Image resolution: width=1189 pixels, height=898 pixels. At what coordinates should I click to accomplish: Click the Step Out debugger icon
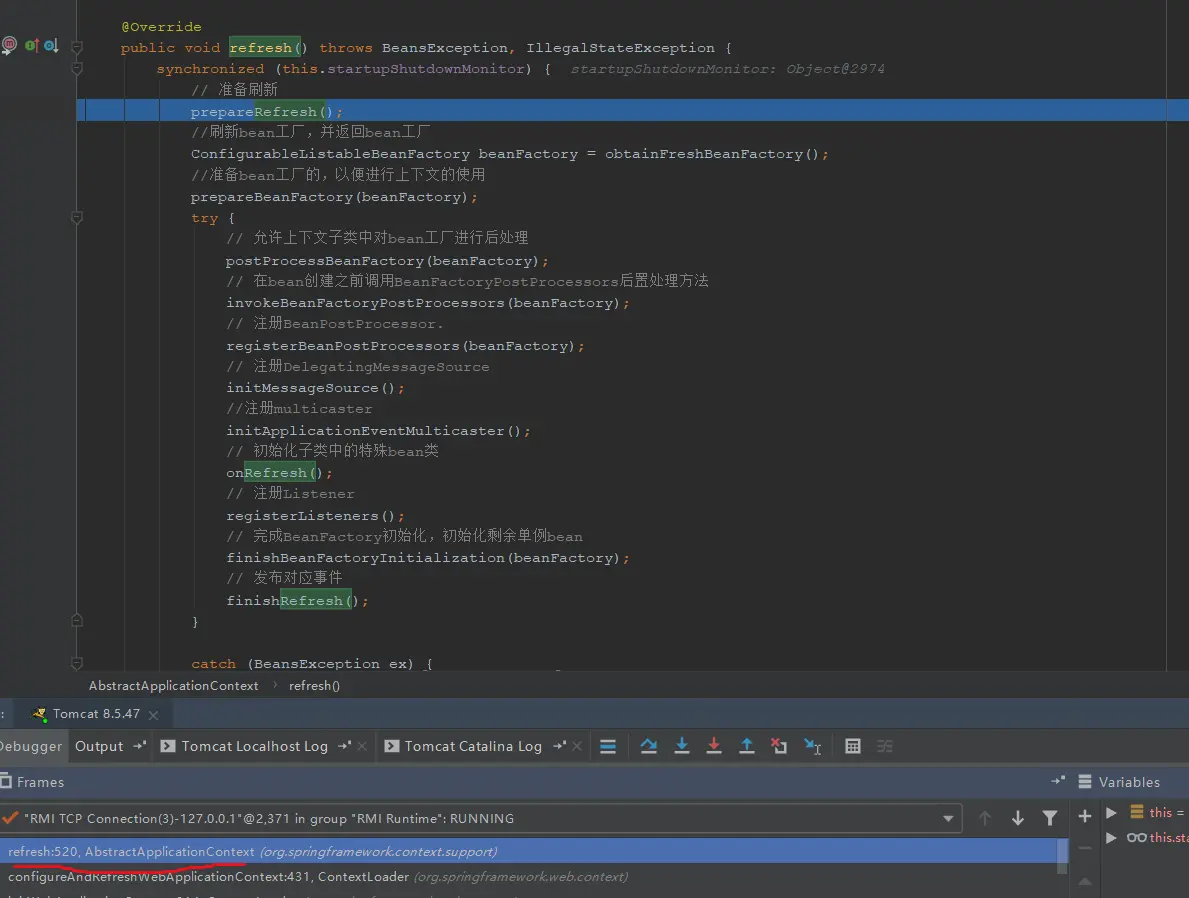click(x=747, y=746)
